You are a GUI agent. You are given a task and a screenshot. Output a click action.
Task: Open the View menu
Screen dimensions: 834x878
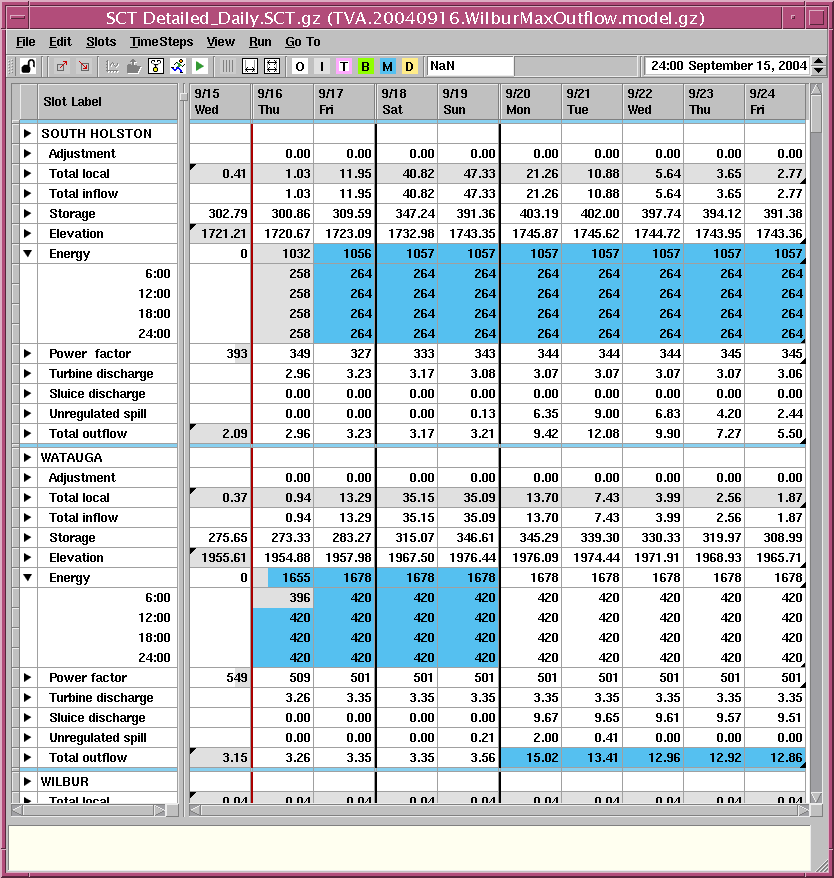[221, 42]
